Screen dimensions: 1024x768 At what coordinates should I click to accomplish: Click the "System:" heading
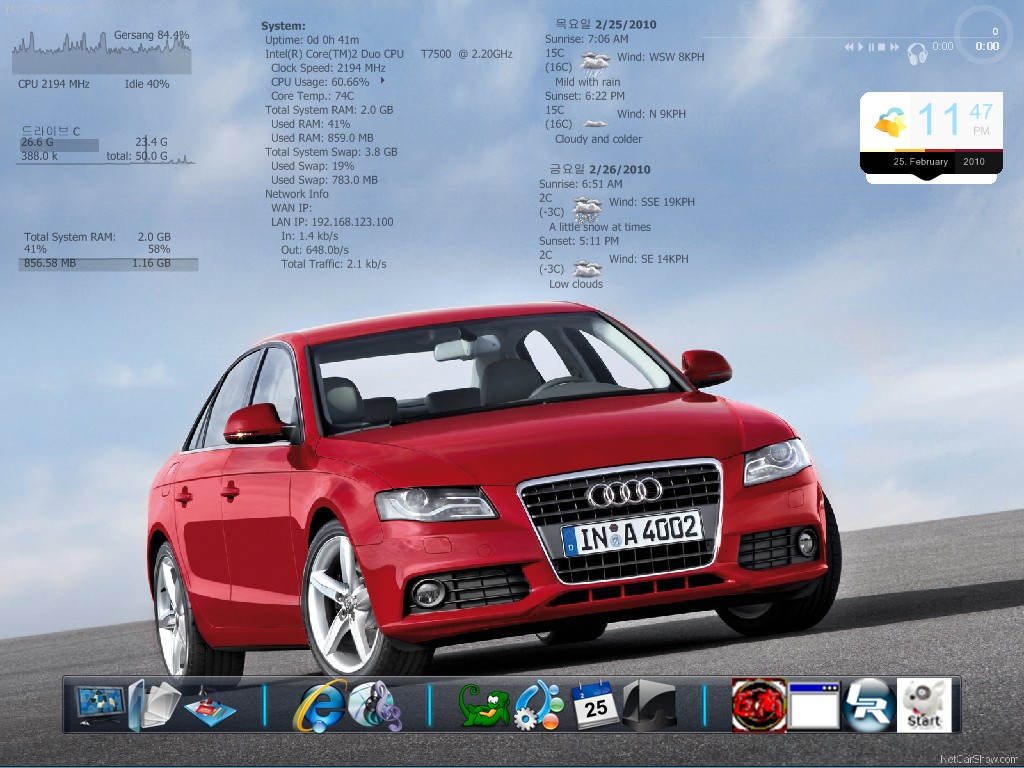click(x=283, y=26)
